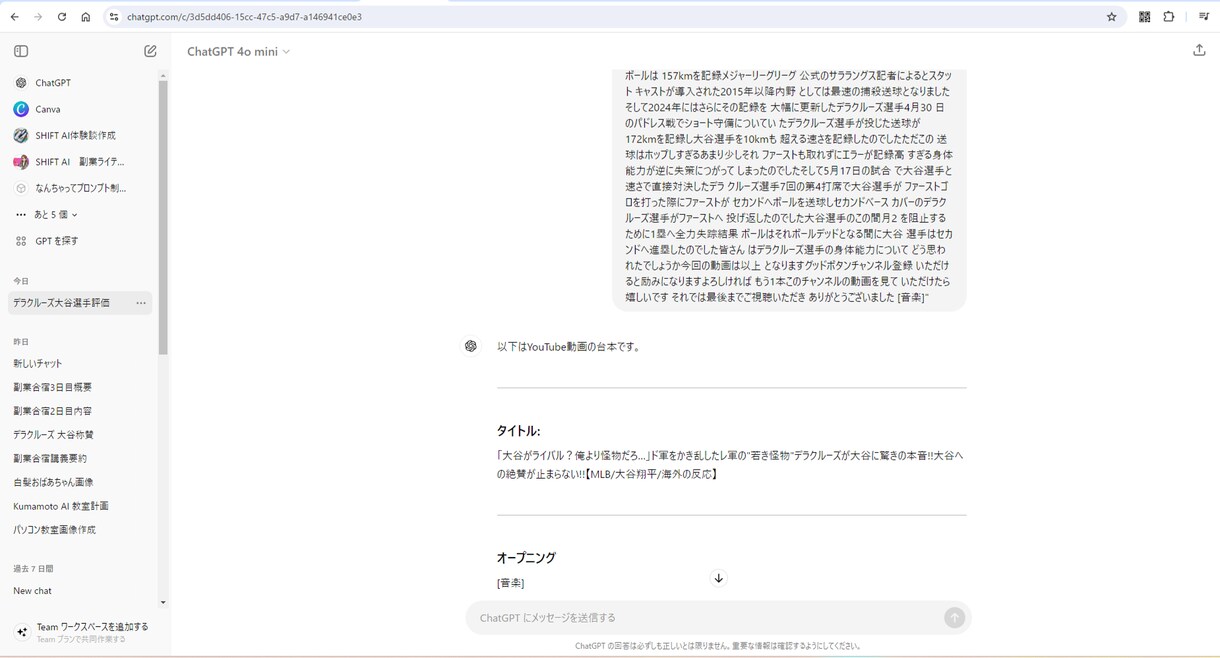This screenshot has height=658, width=1220.
Task: Click the ChatGPT logo beside the response
Action: 471,346
